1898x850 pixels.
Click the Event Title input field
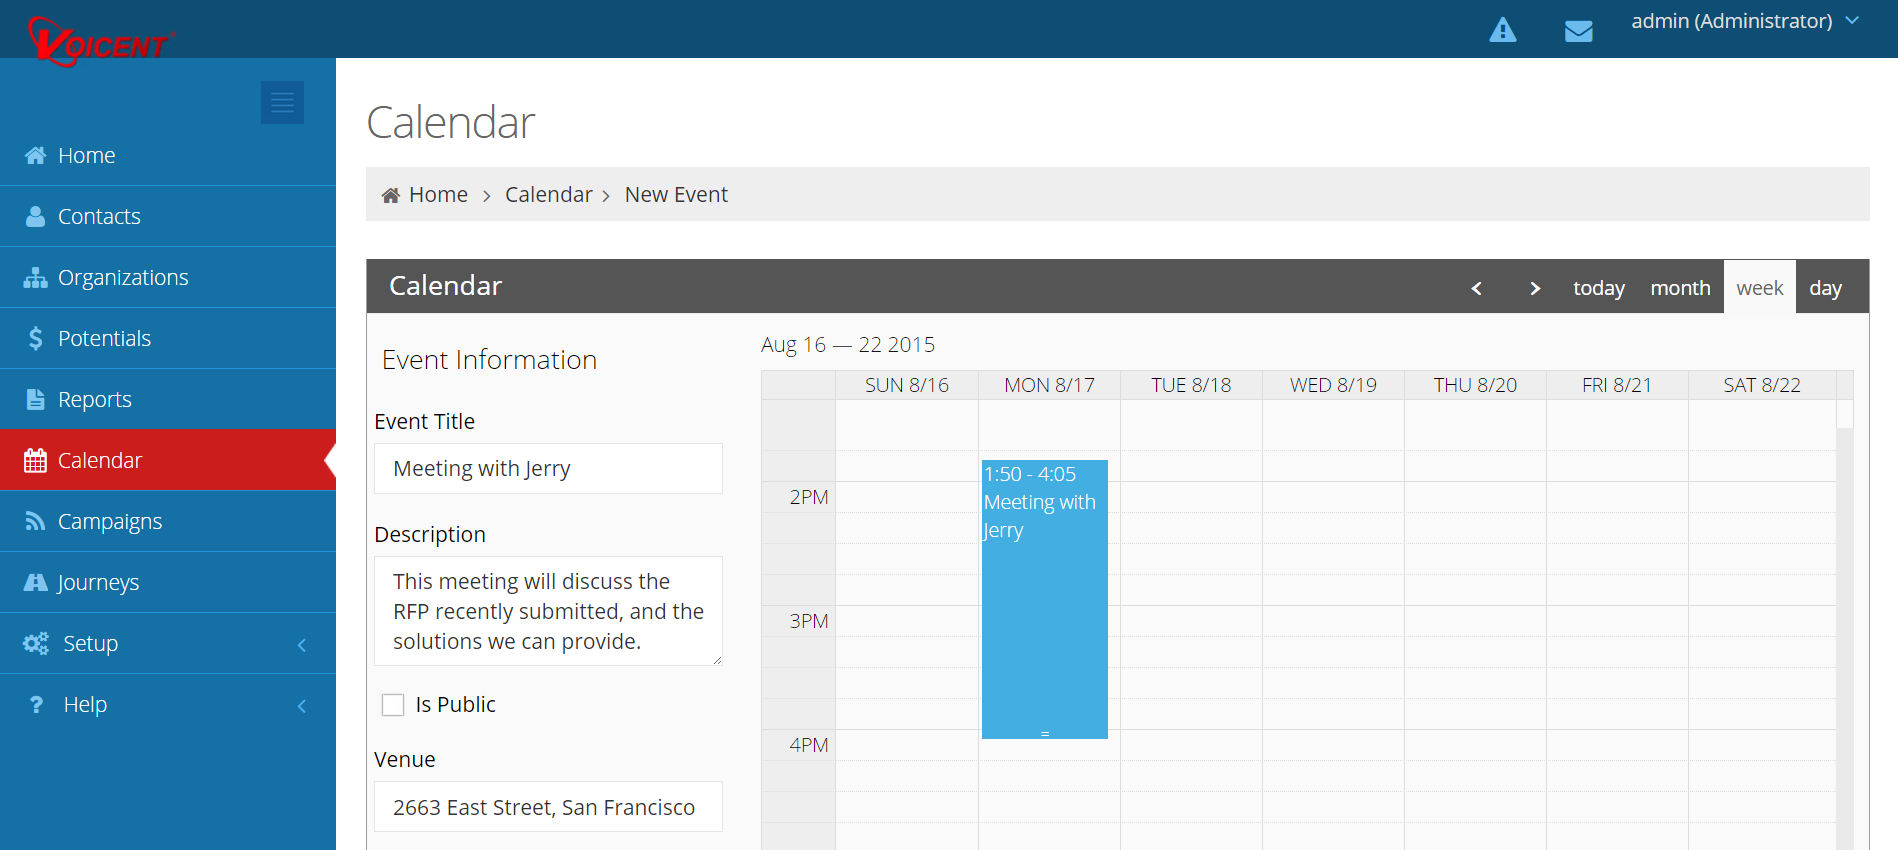click(x=548, y=468)
